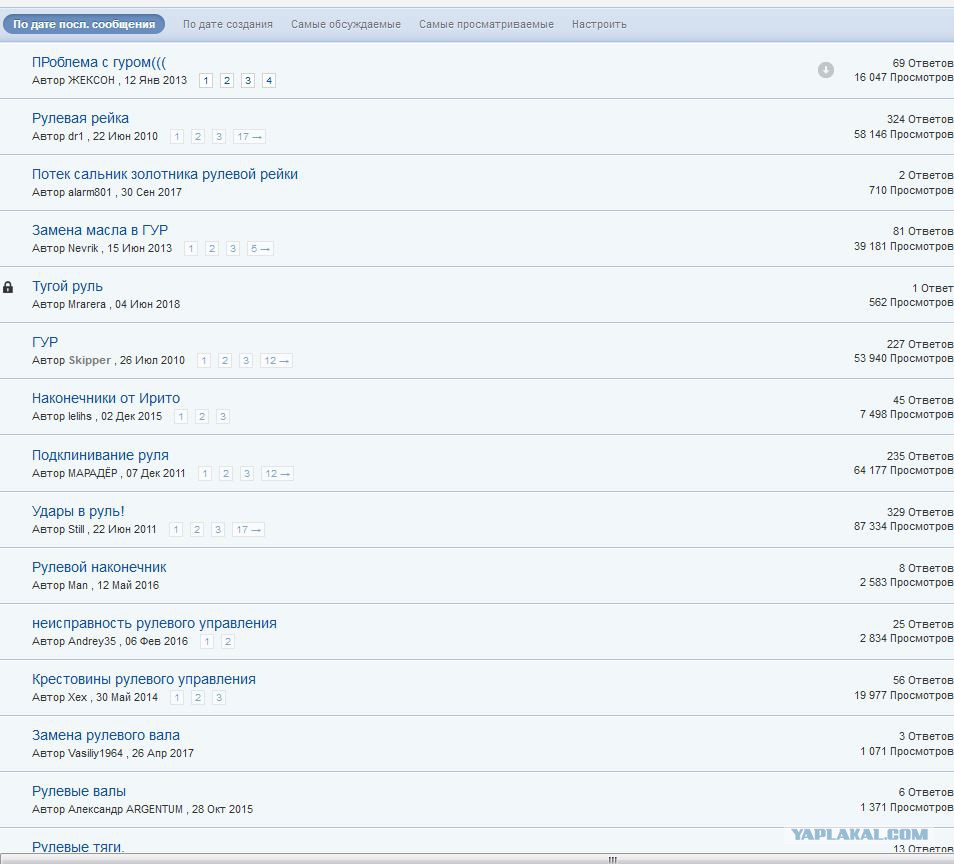Jump to last page 12 of Подклинивание руля

click(x=277, y=473)
